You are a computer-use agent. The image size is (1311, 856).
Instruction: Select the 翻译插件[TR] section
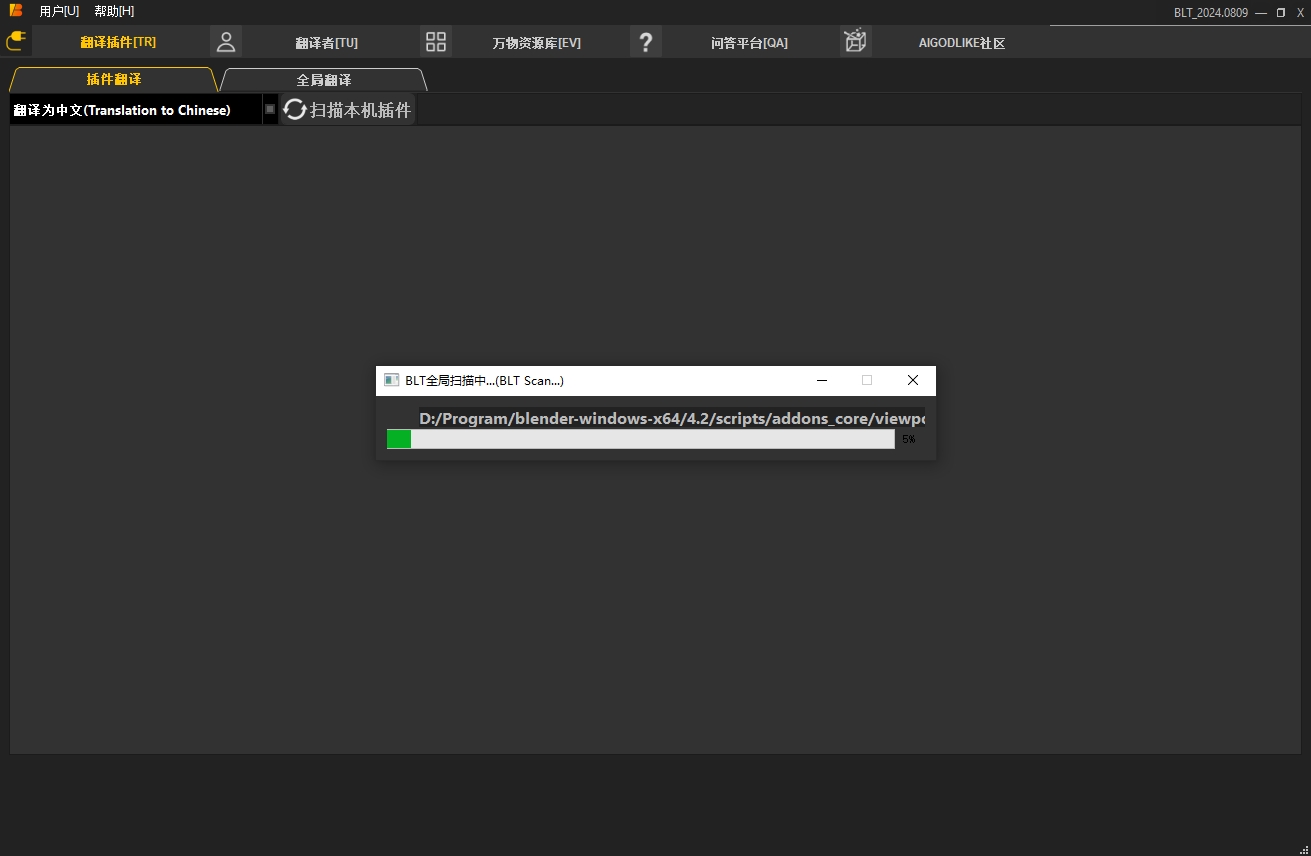[118, 42]
